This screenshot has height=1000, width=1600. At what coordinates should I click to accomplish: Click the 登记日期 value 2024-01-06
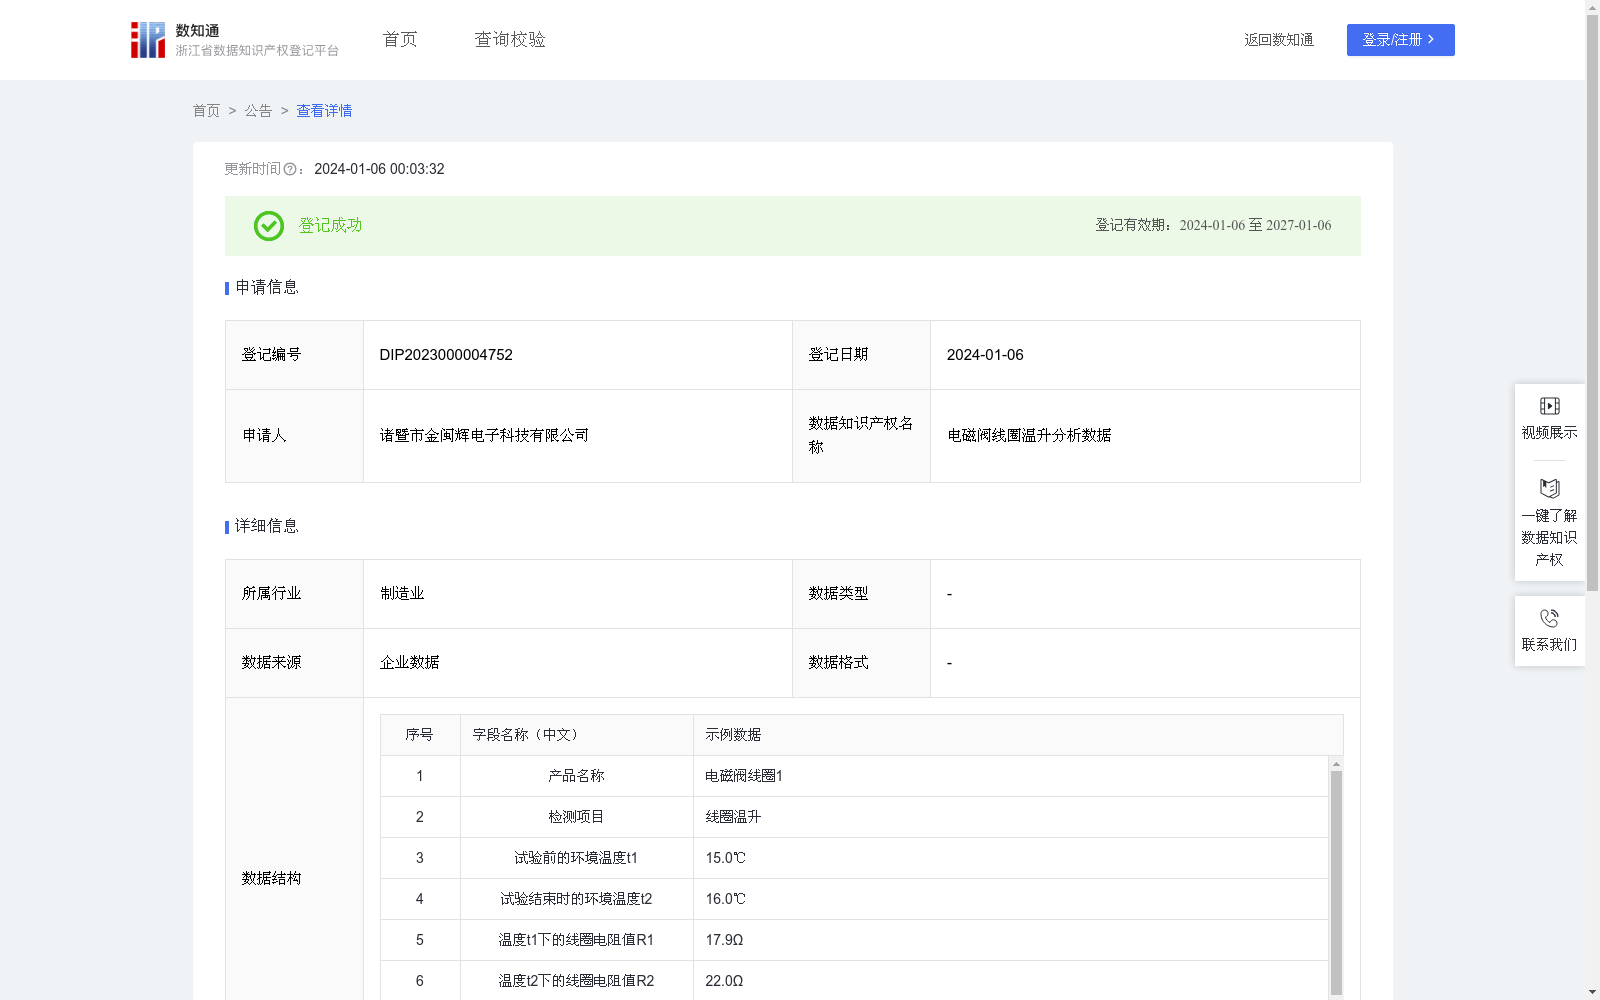pos(985,355)
